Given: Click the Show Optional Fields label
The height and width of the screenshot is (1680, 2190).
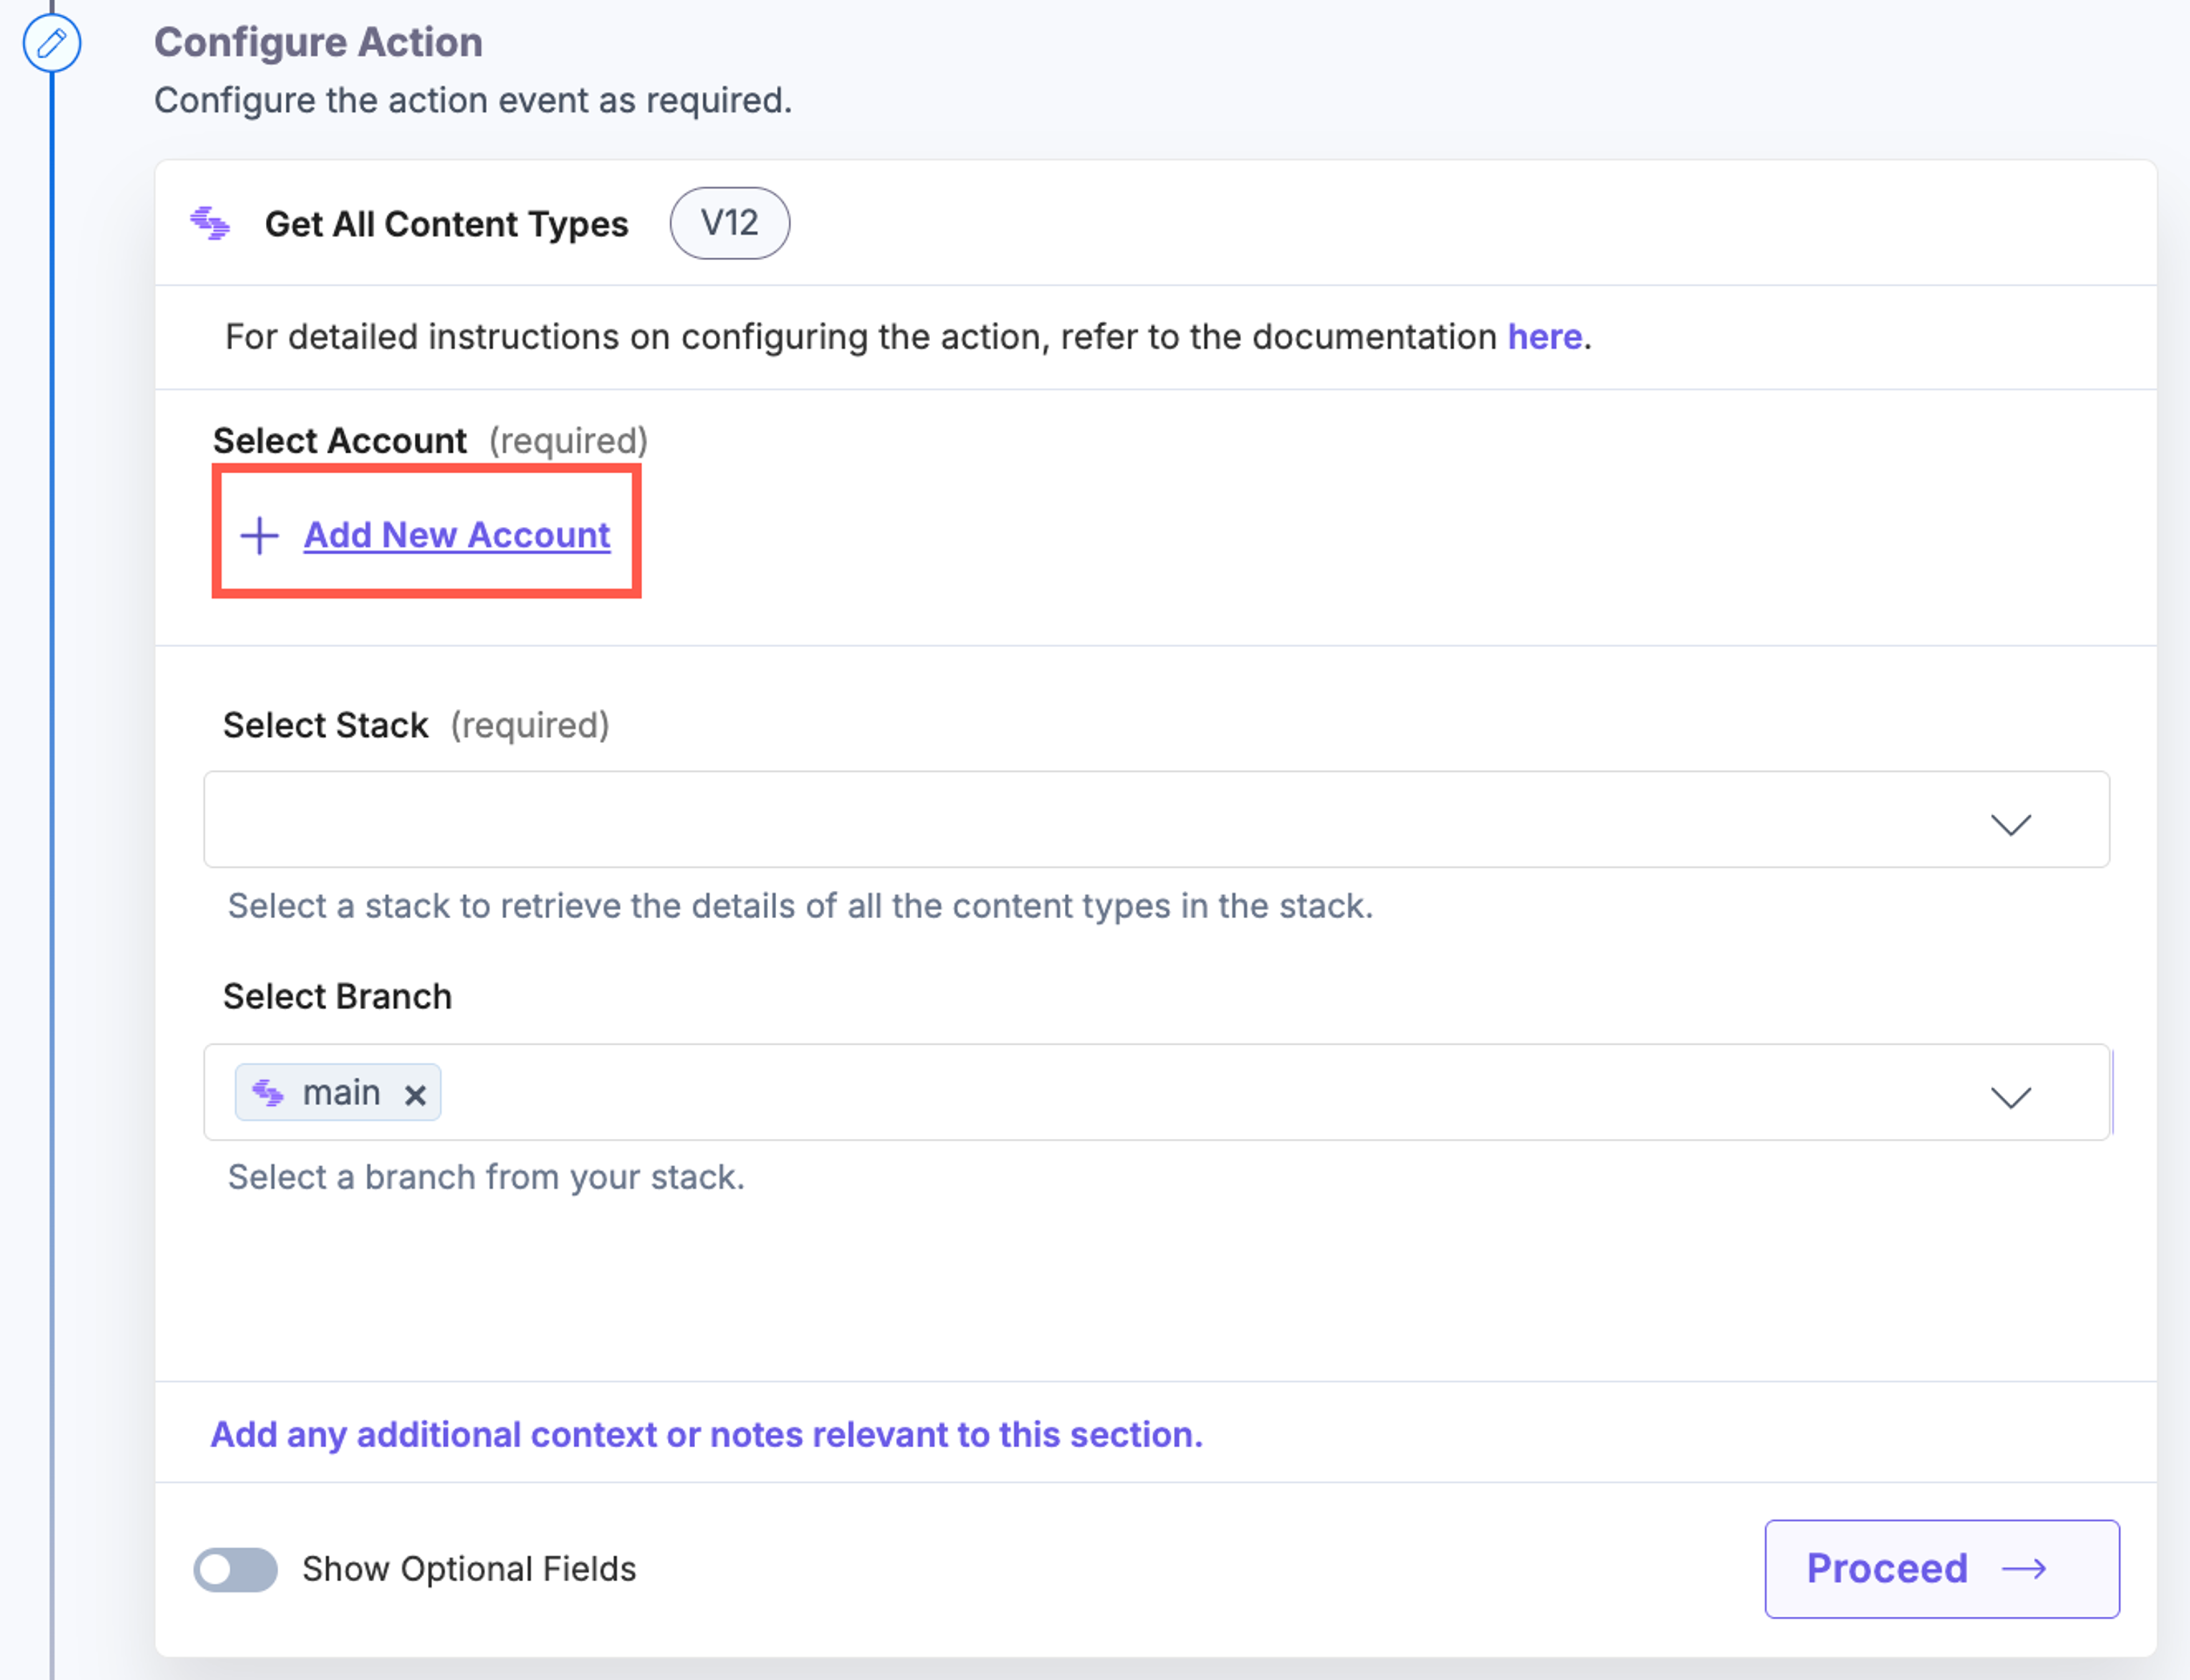Looking at the screenshot, I should 469,1569.
